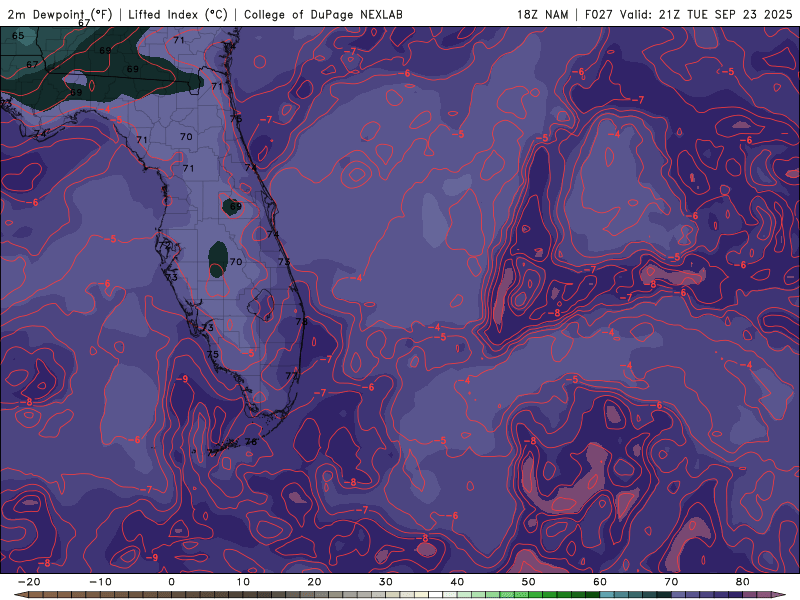Viewport: 800px width, 600px height.
Task: Click the "F027 Valid: 21Z TUE SEP 23 2025" text
Action: click(x=688, y=14)
